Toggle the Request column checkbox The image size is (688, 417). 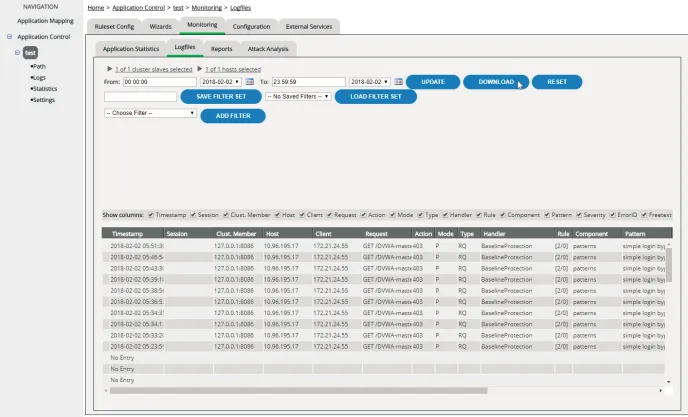coord(329,215)
